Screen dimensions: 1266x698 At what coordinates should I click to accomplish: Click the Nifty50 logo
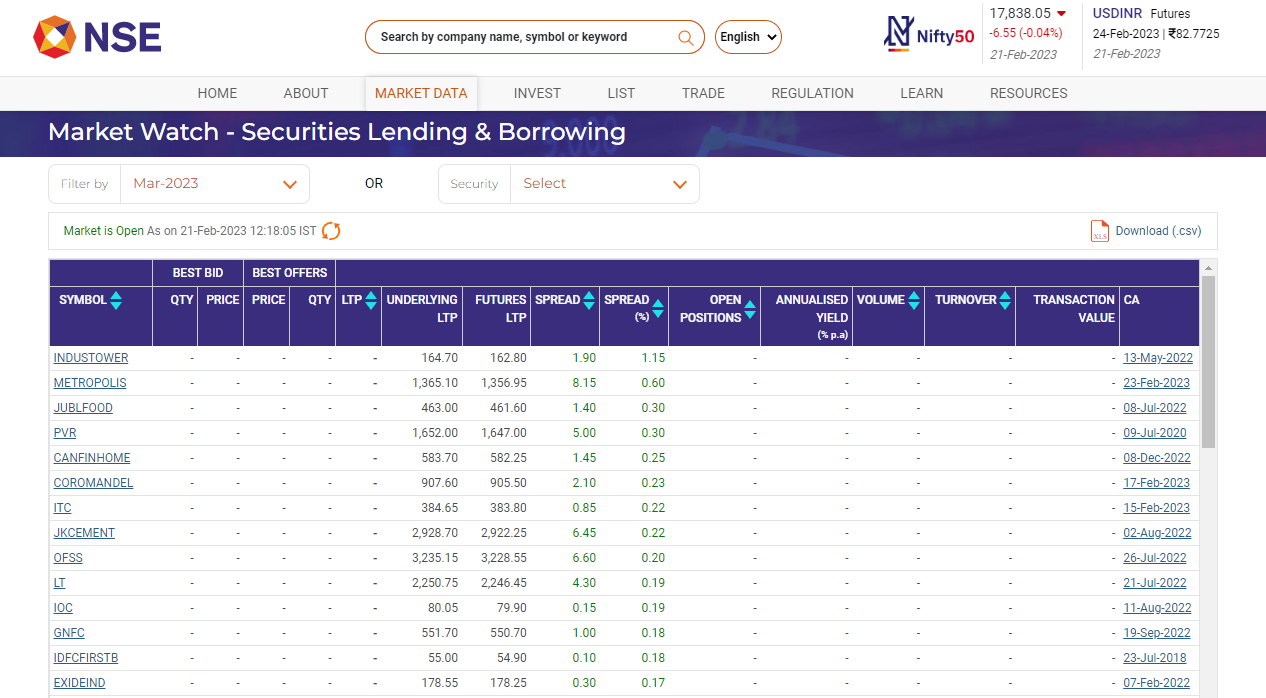[x=929, y=35]
